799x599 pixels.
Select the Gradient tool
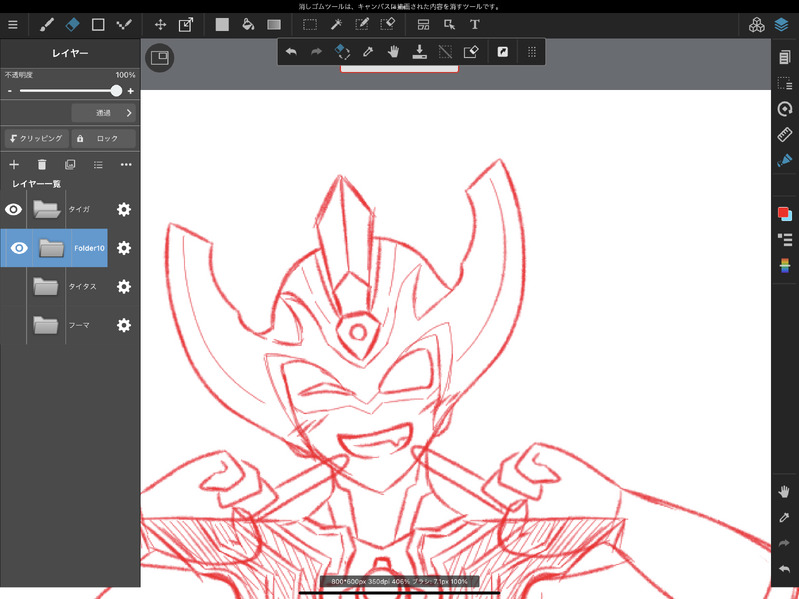[274, 24]
